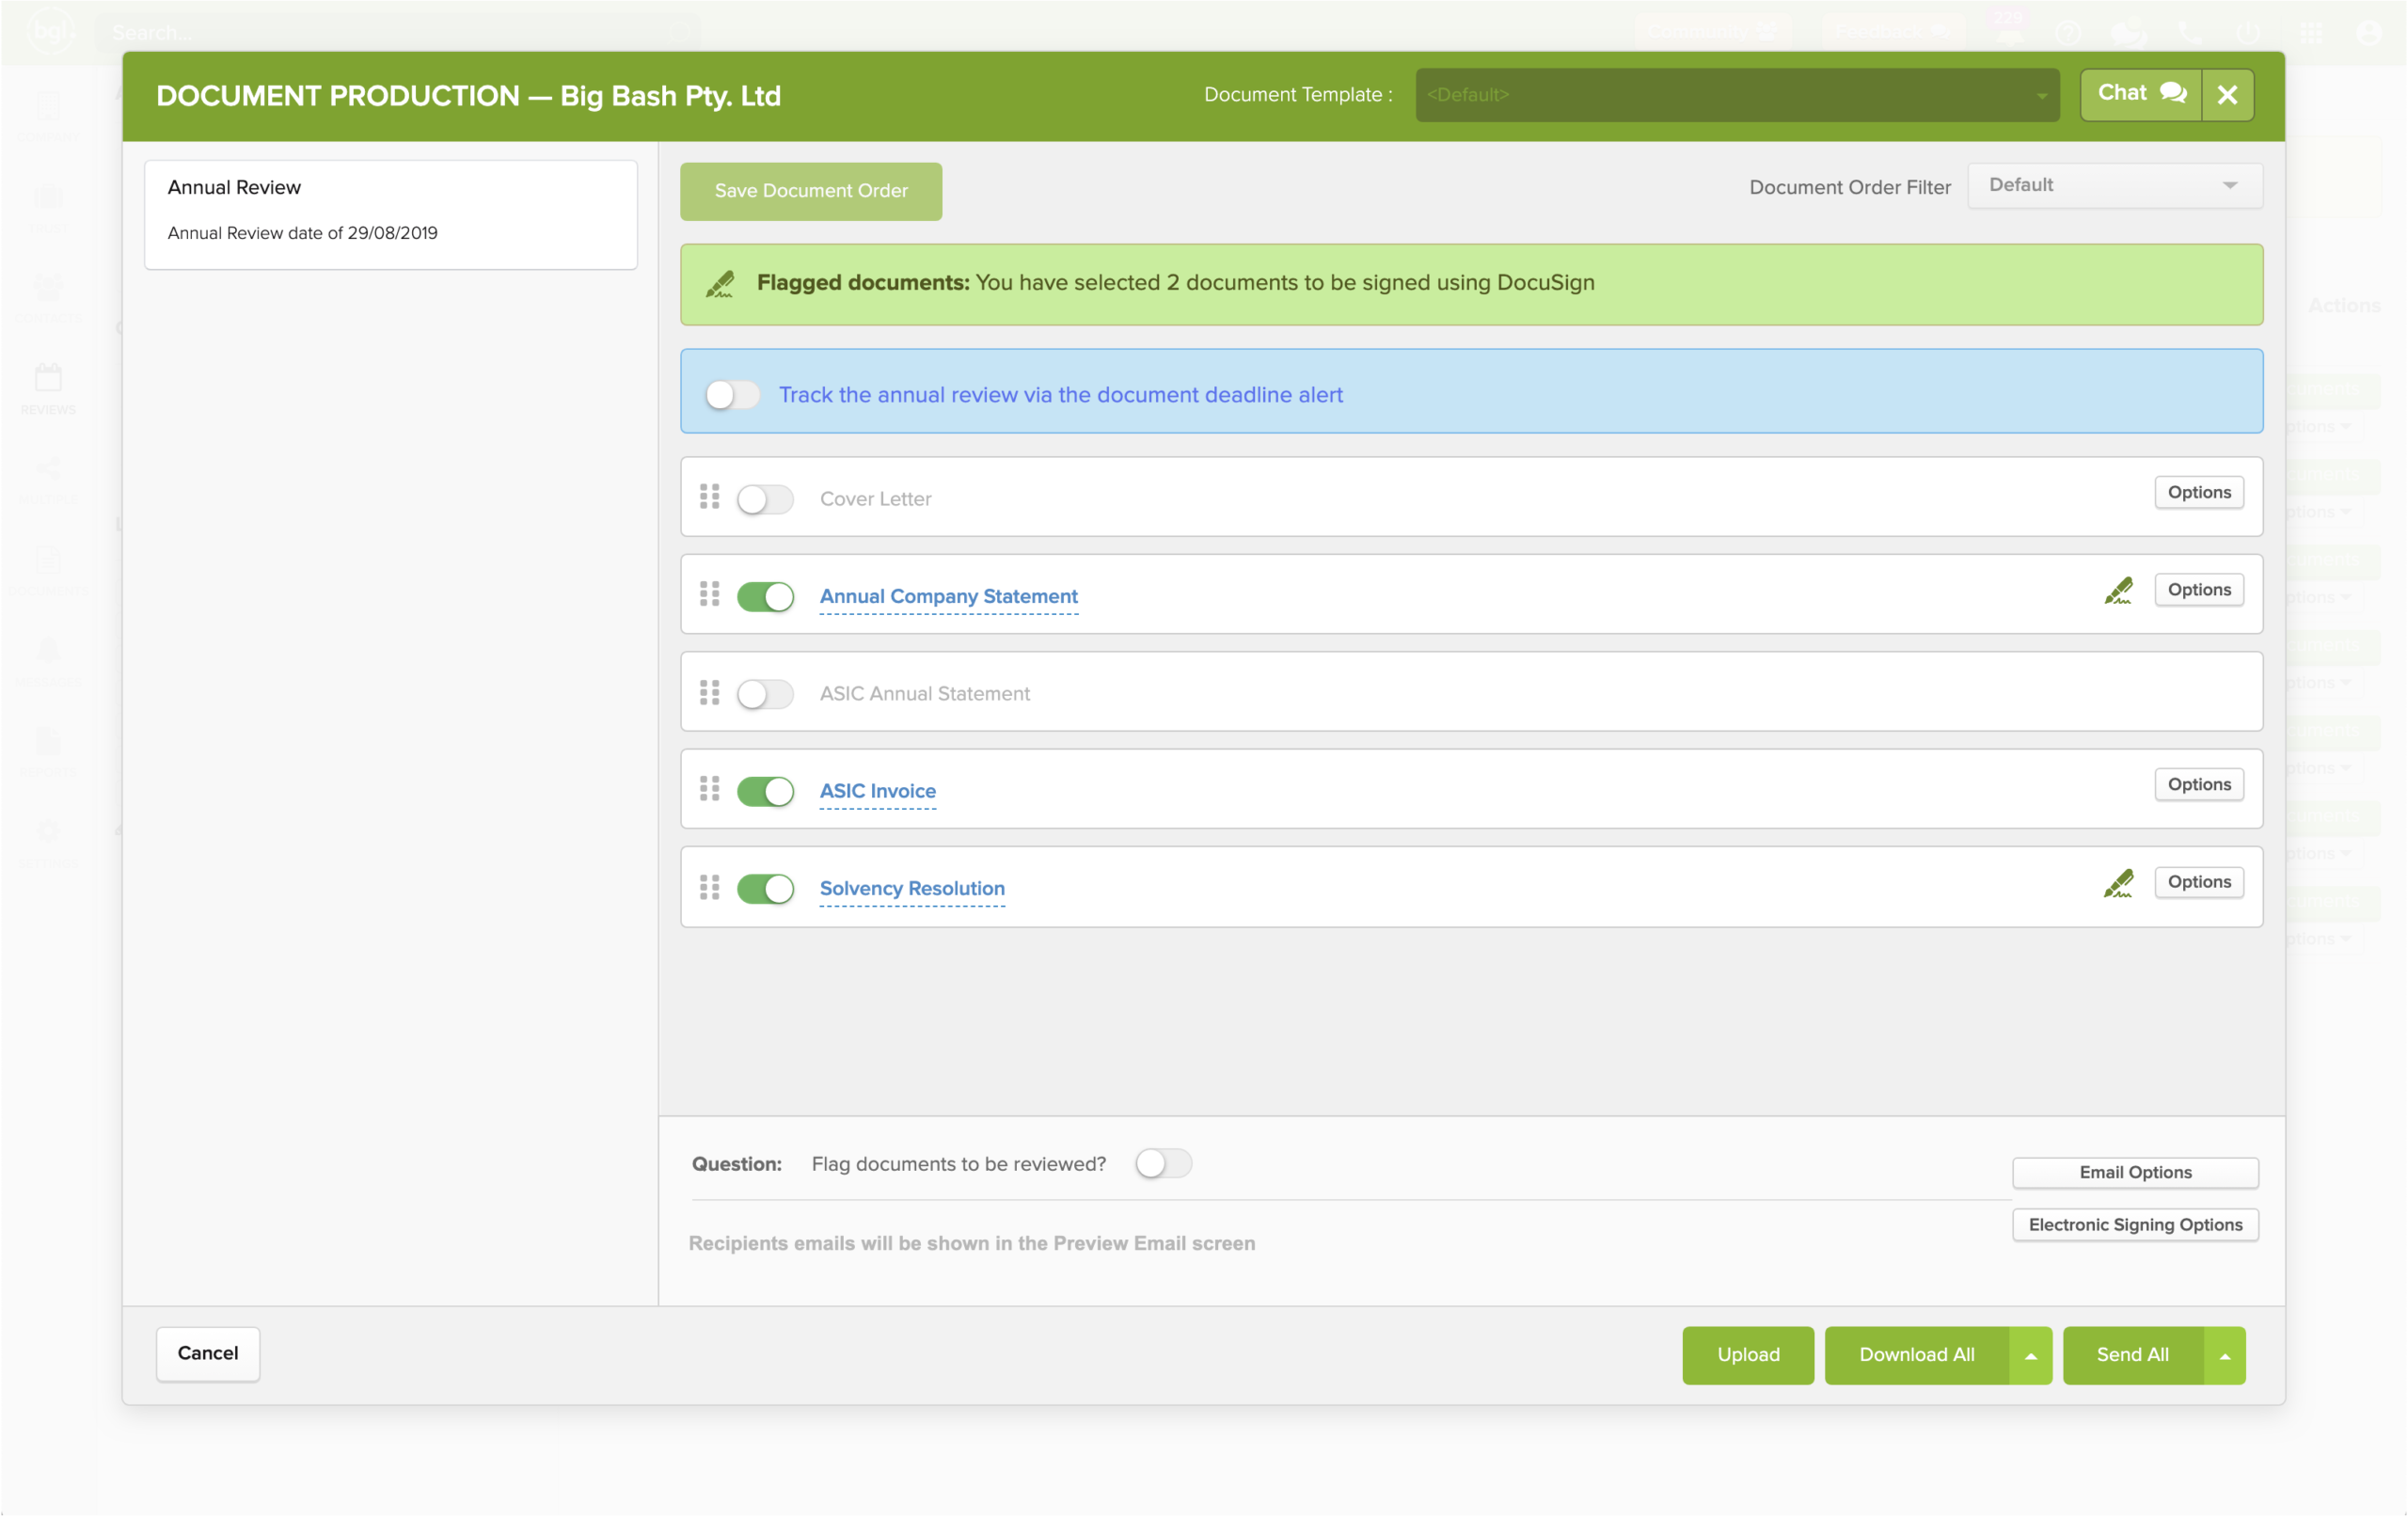Click drag handle of ASIC Invoice row
Image resolution: width=2408 pixels, height=1516 pixels.
(x=709, y=789)
